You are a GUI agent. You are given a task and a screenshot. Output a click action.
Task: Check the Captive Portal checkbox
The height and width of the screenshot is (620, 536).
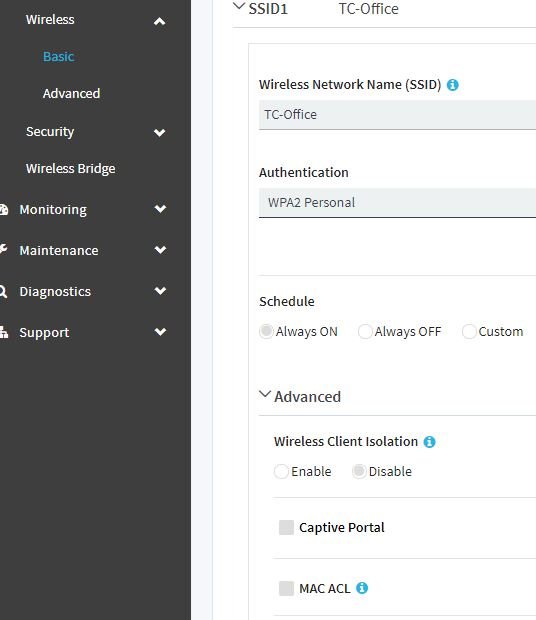[286, 527]
